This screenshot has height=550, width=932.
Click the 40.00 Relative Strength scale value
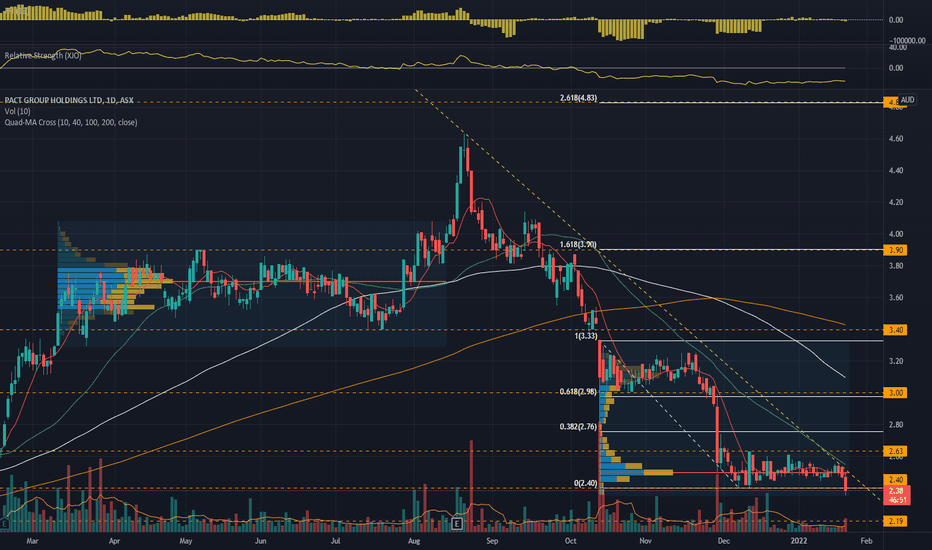[x=897, y=47]
